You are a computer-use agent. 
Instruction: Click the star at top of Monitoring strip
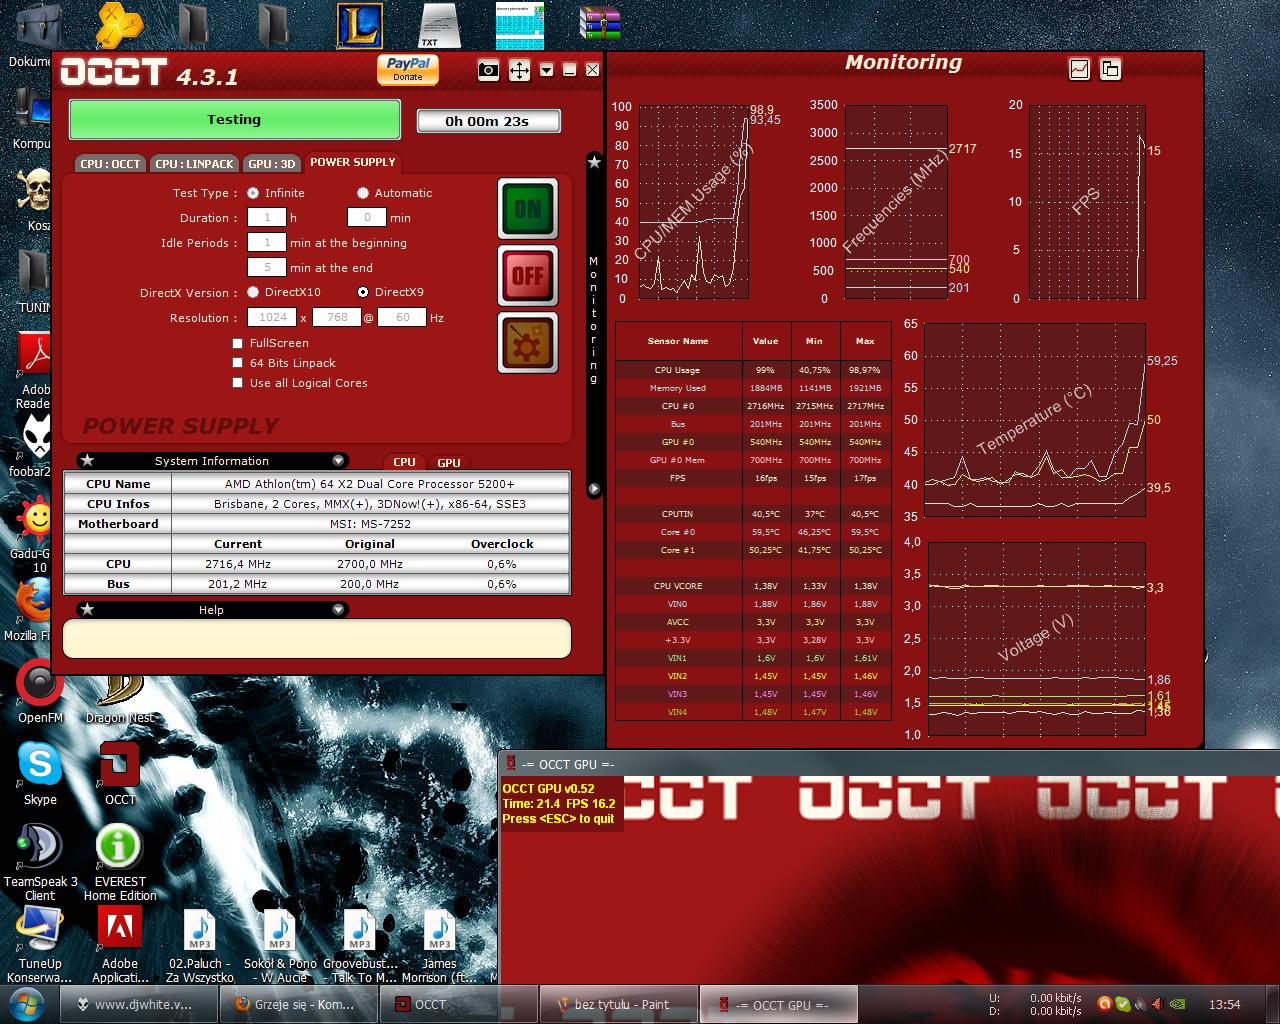tap(594, 162)
